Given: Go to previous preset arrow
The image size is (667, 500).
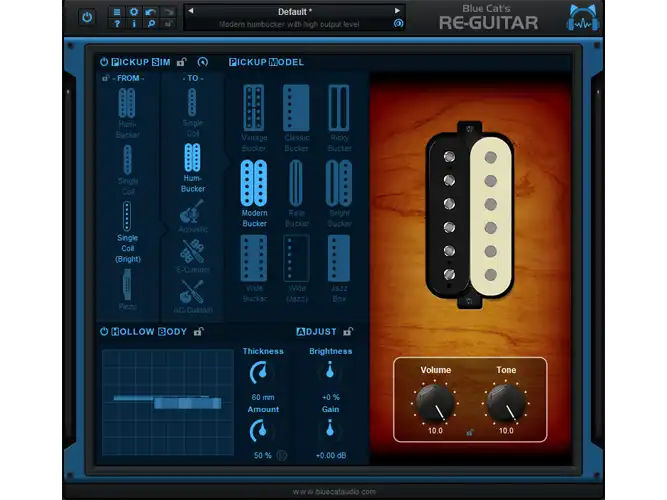Looking at the screenshot, I should point(191,11).
